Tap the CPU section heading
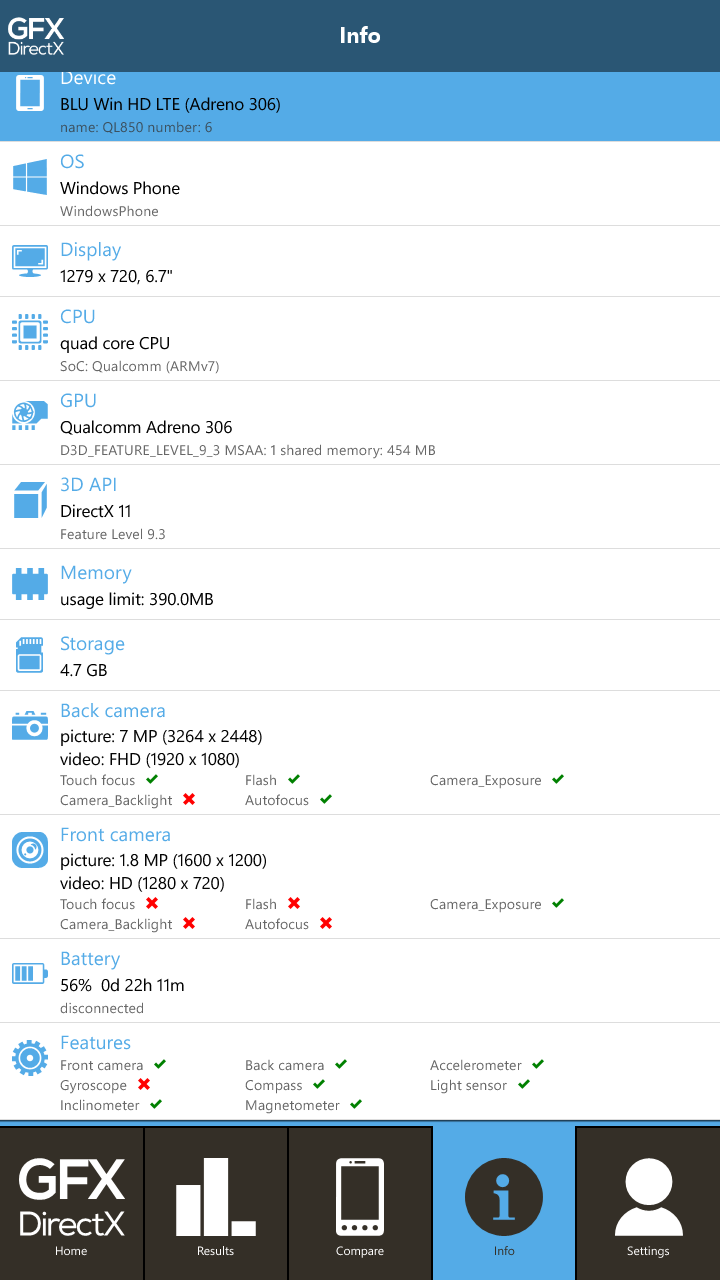This screenshot has height=1280, width=720. tap(78, 317)
